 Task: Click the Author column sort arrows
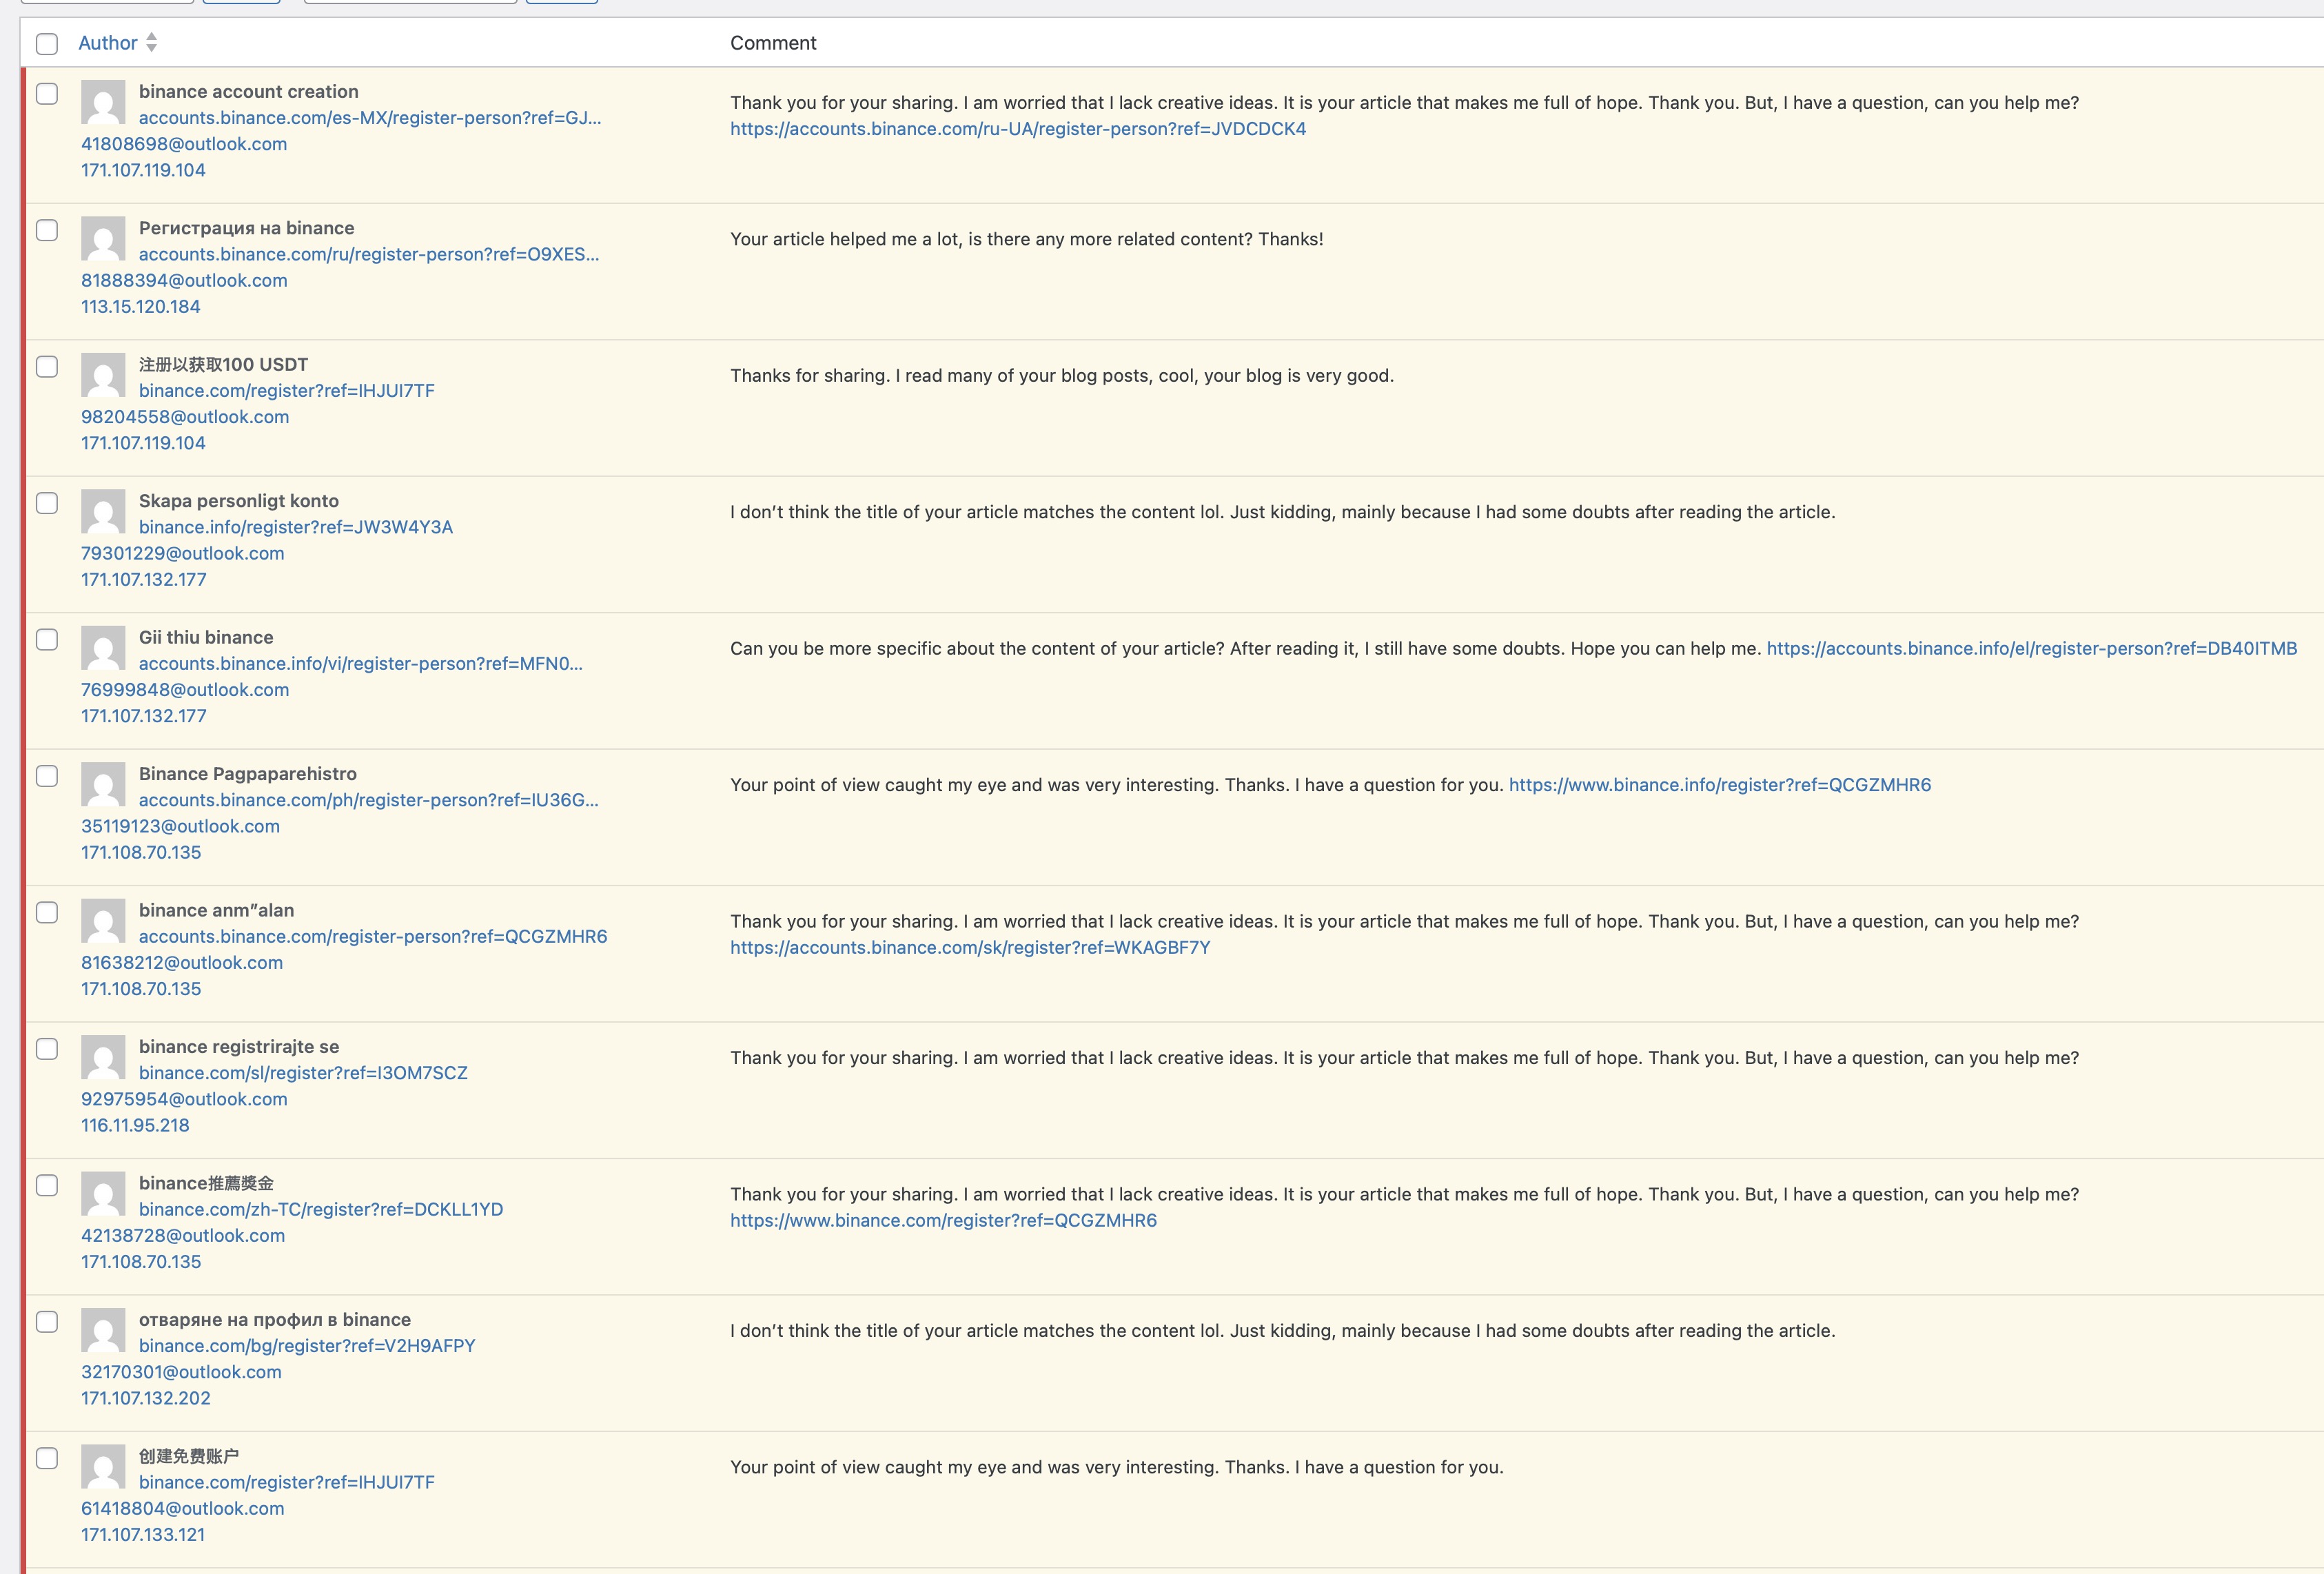[151, 42]
